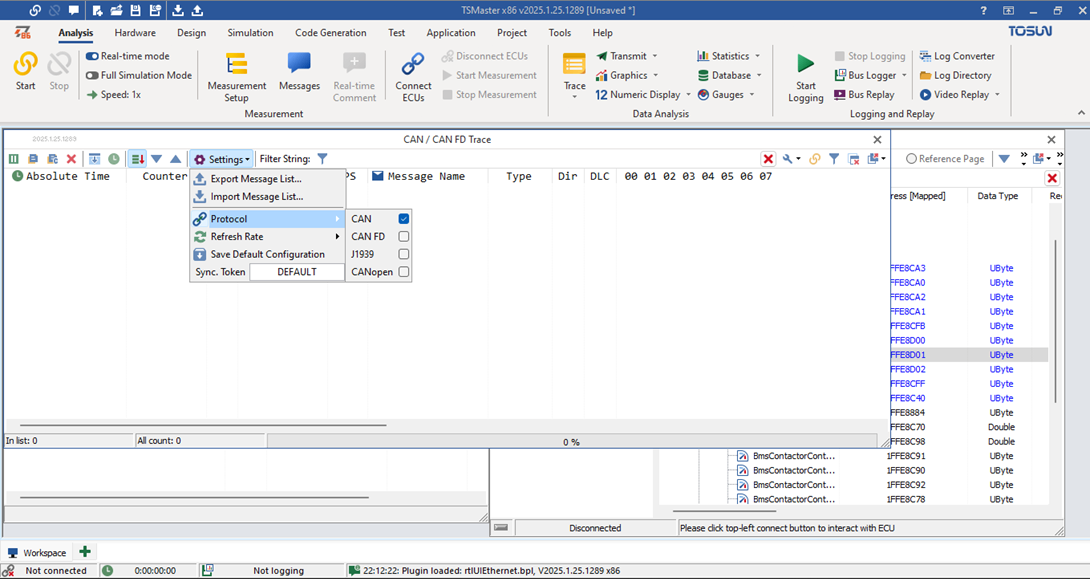Click the 1FFE8D01 address row
1090x579 pixels.
coord(969,354)
